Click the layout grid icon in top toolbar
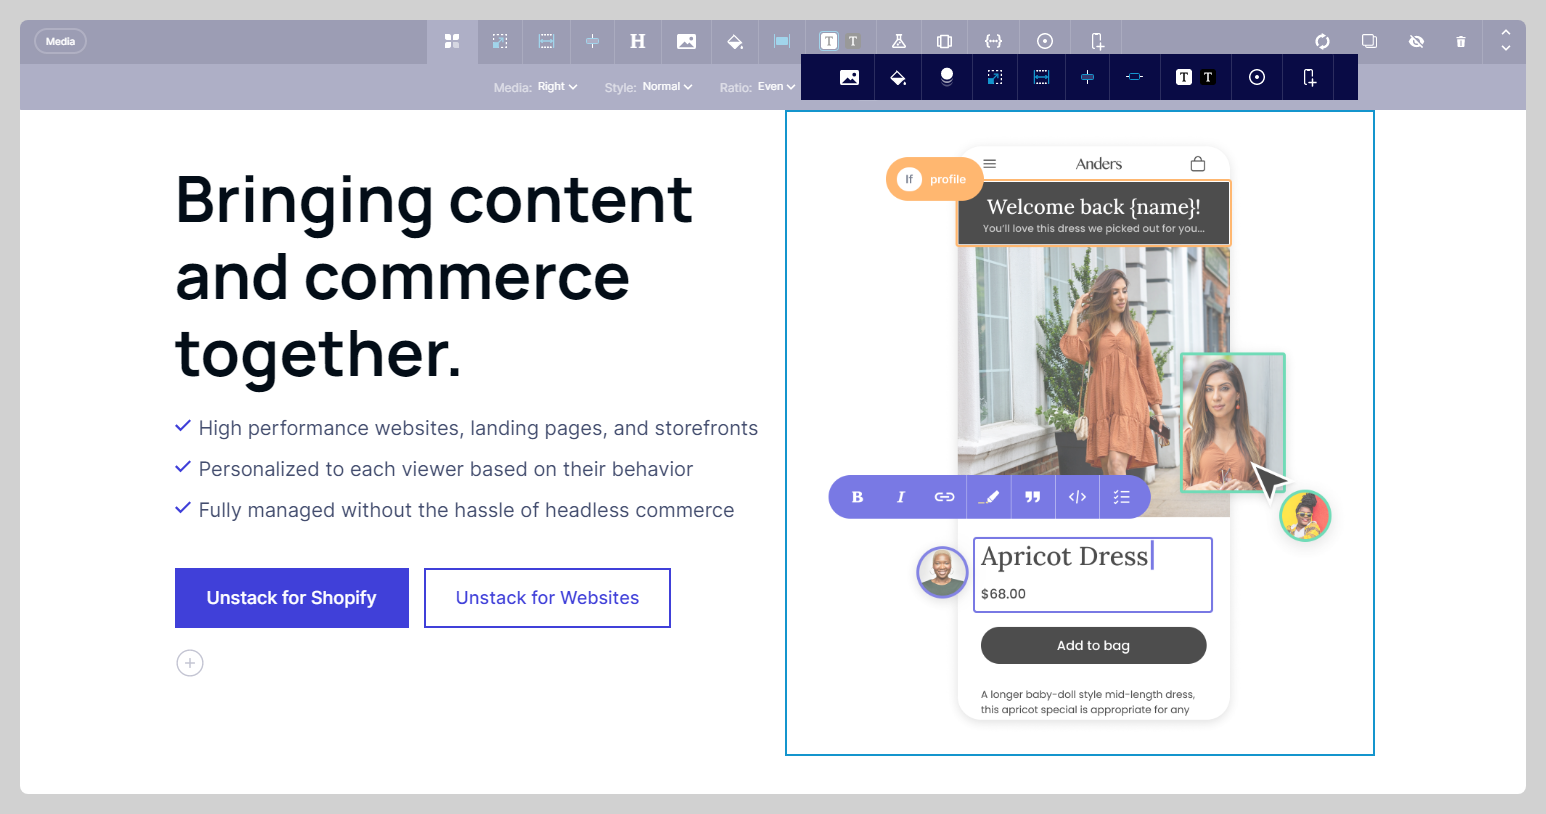This screenshot has width=1546, height=814. click(452, 41)
